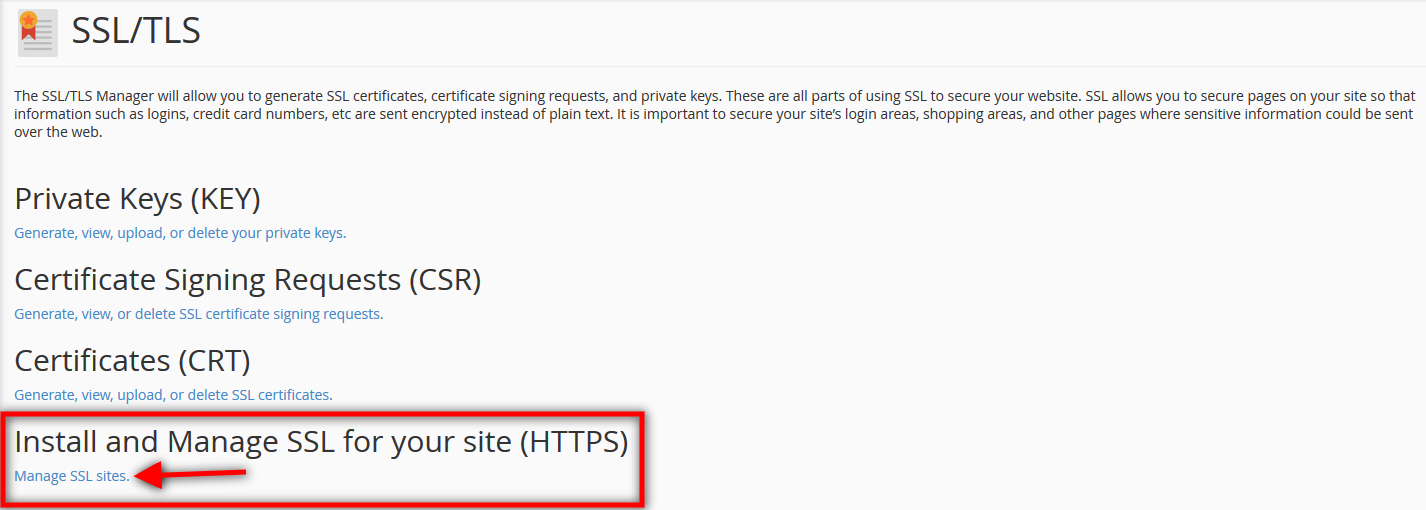Viewport: 1426px width, 510px height.
Task: Click the 'Certificate Signing Requests' heading text
Action: (207, 280)
